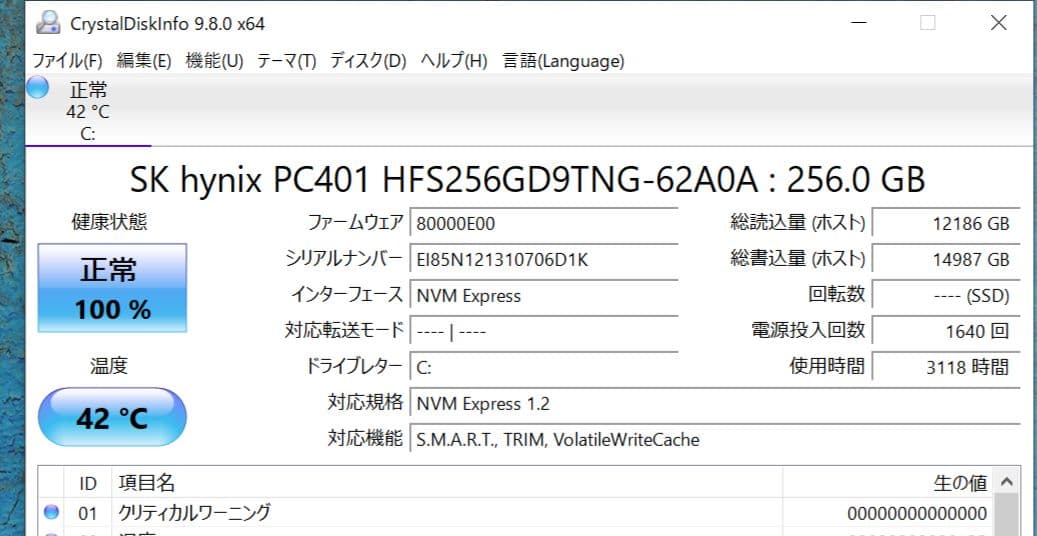
Task: Click the ID column header
Action: click(x=88, y=483)
